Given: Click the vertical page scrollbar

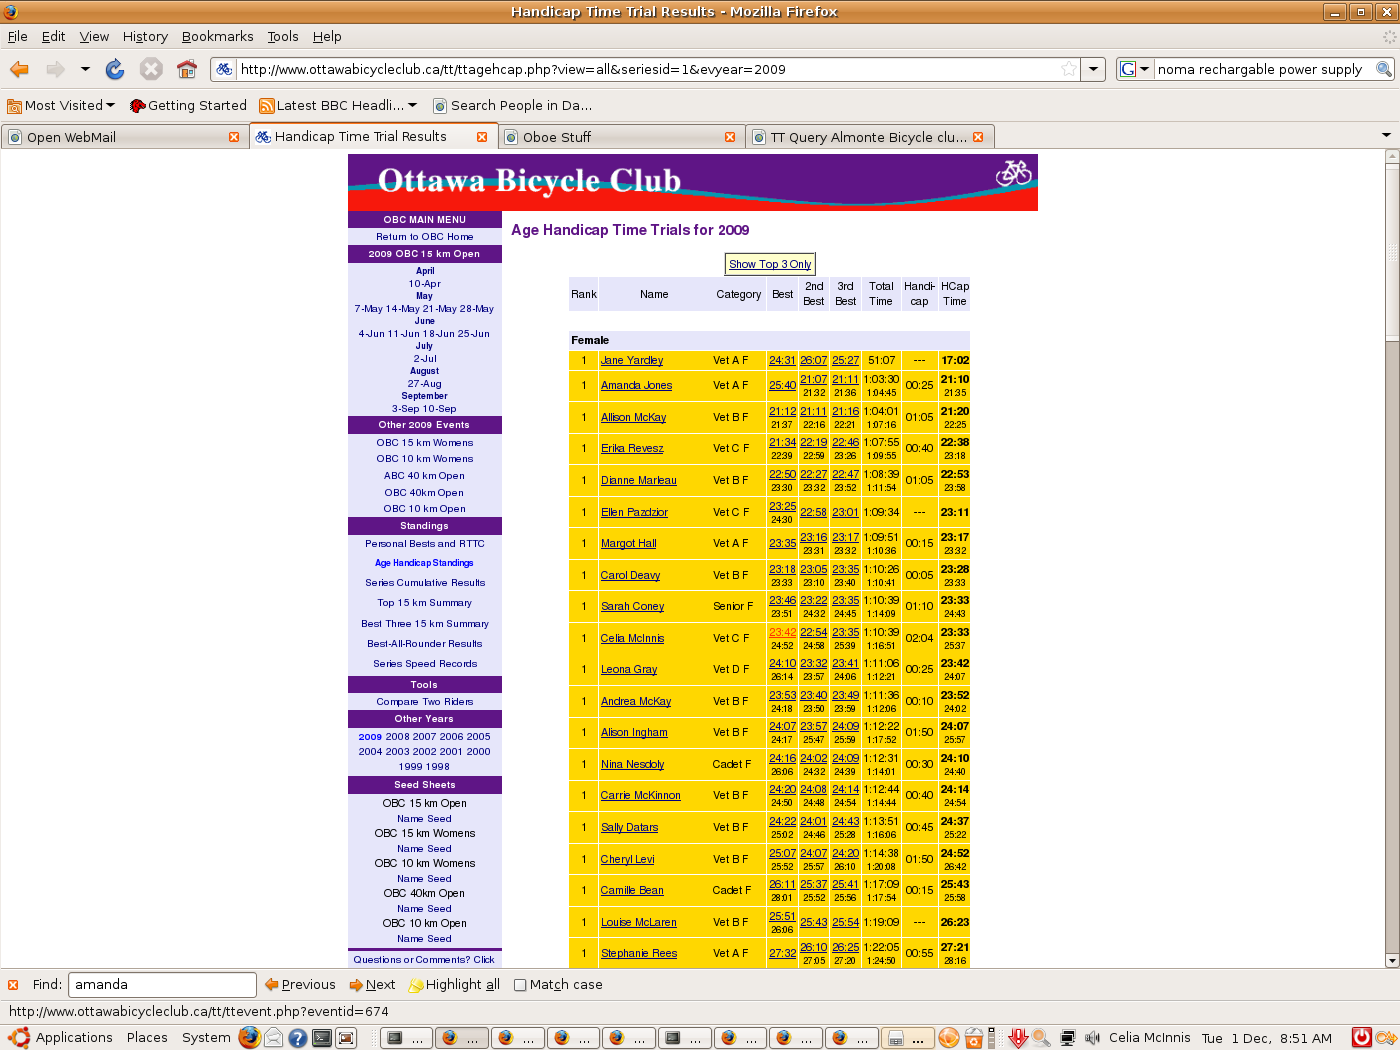Looking at the screenshot, I should tap(1391, 600).
